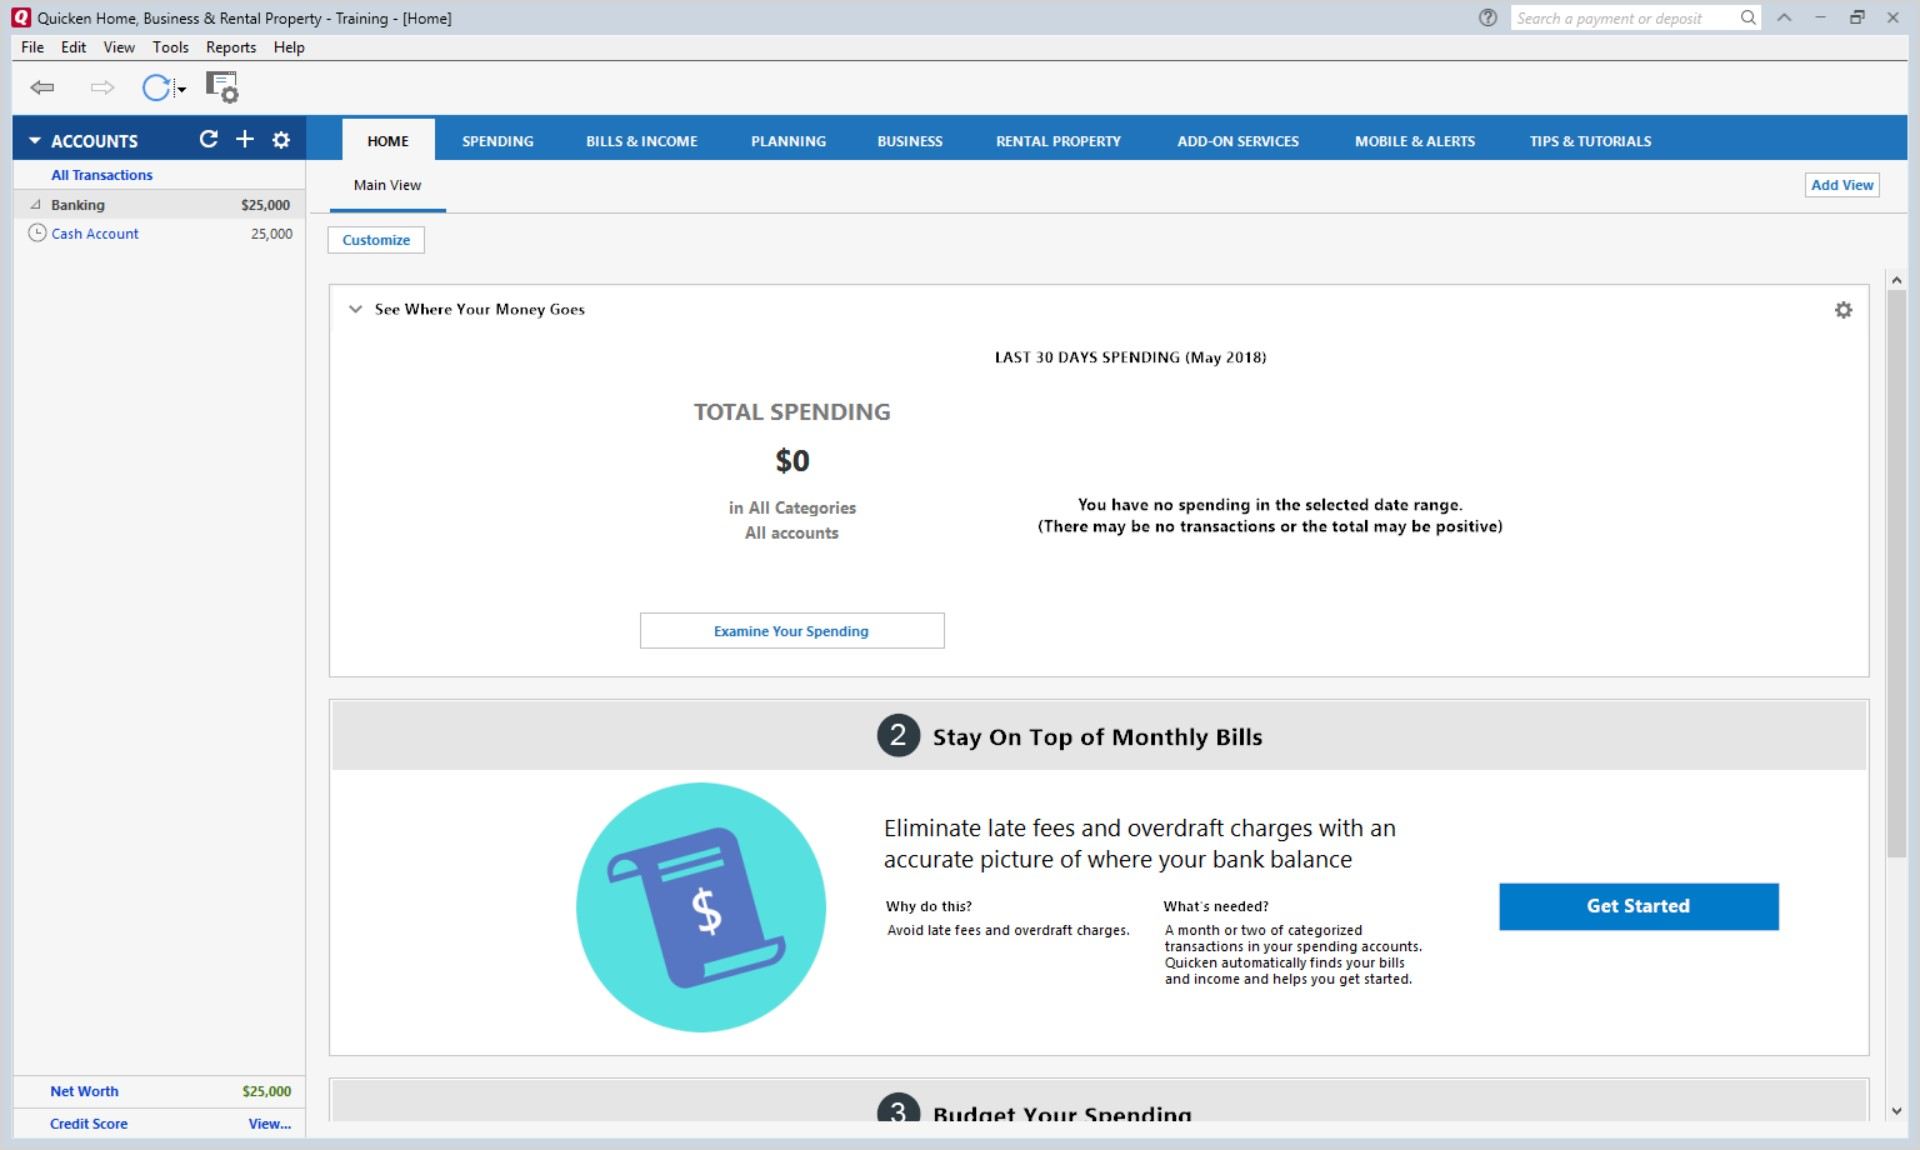Open account bar settings gear

[281, 140]
